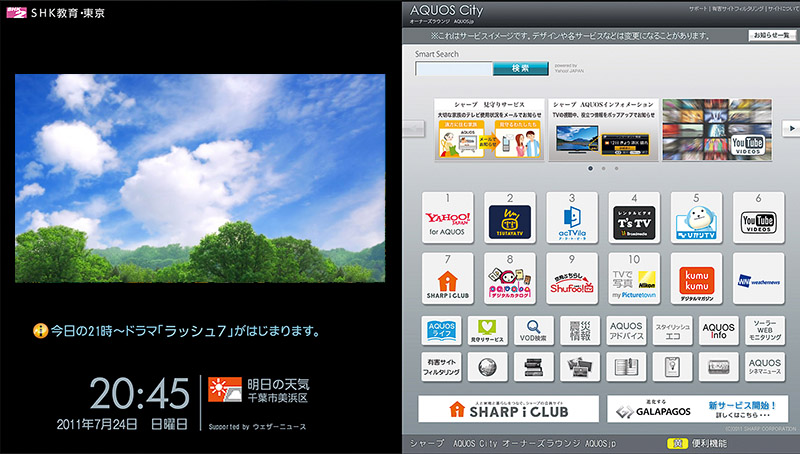Image resolution: width=800 pixels, height=454 pixels.
Task: Select the T's TV rental video tile
Action: coord(634,218)
